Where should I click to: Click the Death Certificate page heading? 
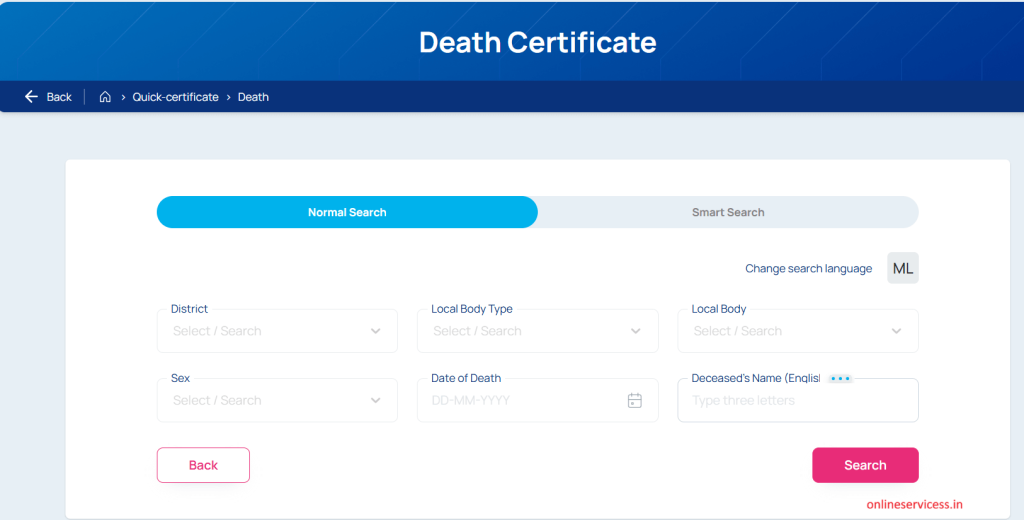coord(537,42)
